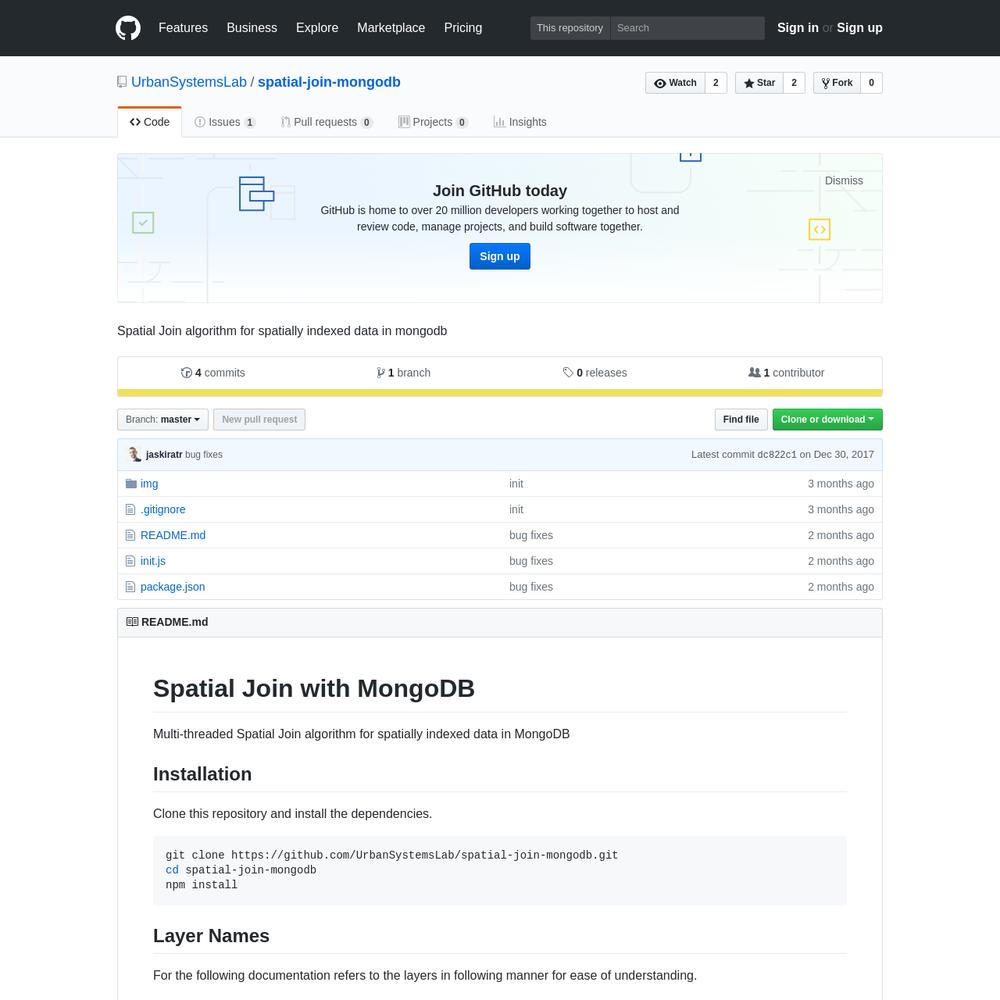This screenshot has width=1000, height=1000.
Task: Click the blue Sign up banner button
Action: tap(499, 256)
